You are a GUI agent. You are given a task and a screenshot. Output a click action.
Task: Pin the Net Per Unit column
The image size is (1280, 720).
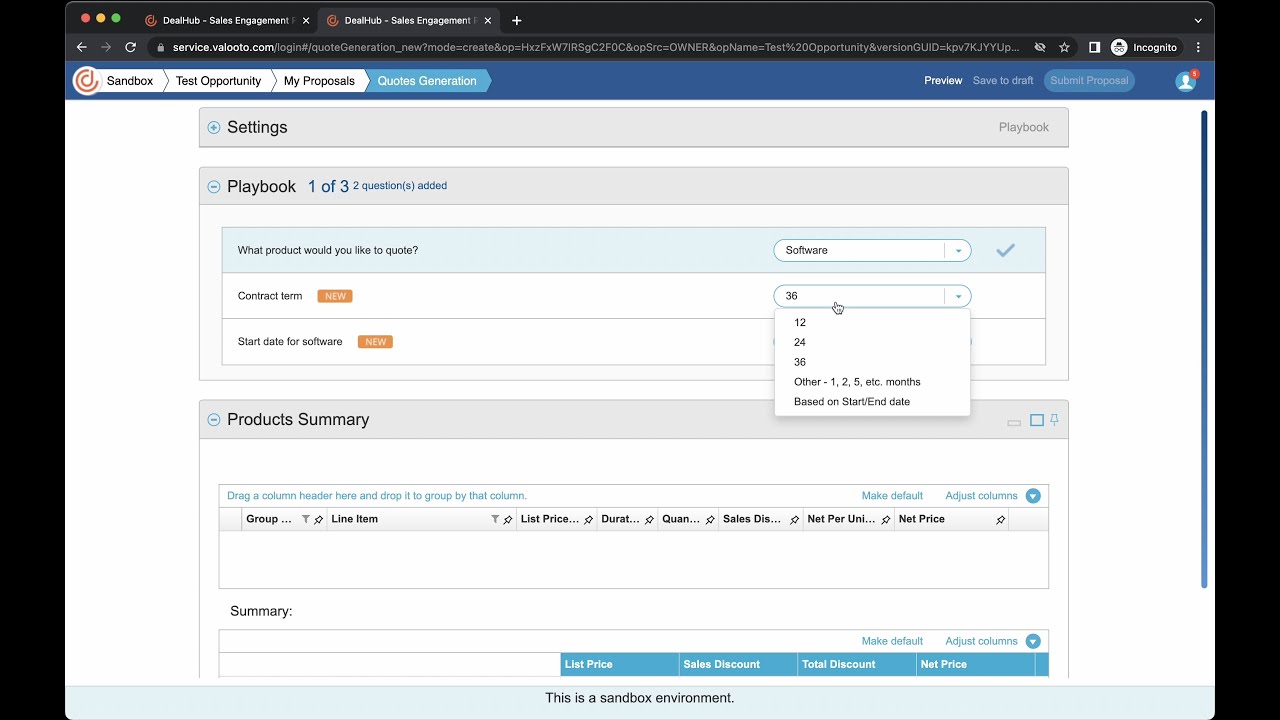click(886, 520)
